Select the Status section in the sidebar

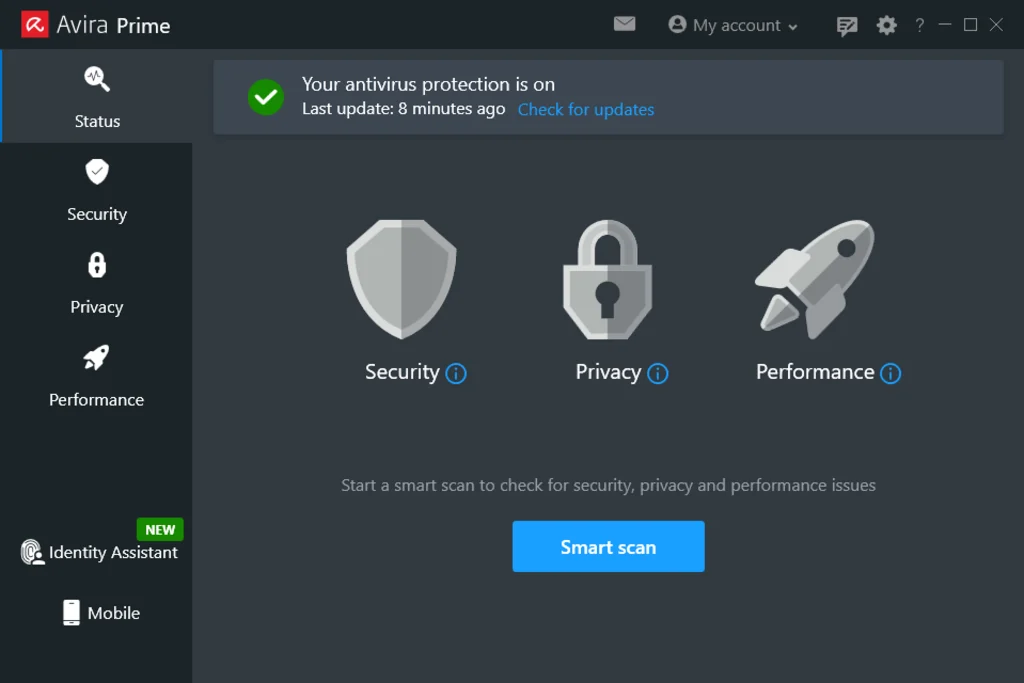[96, 98]
